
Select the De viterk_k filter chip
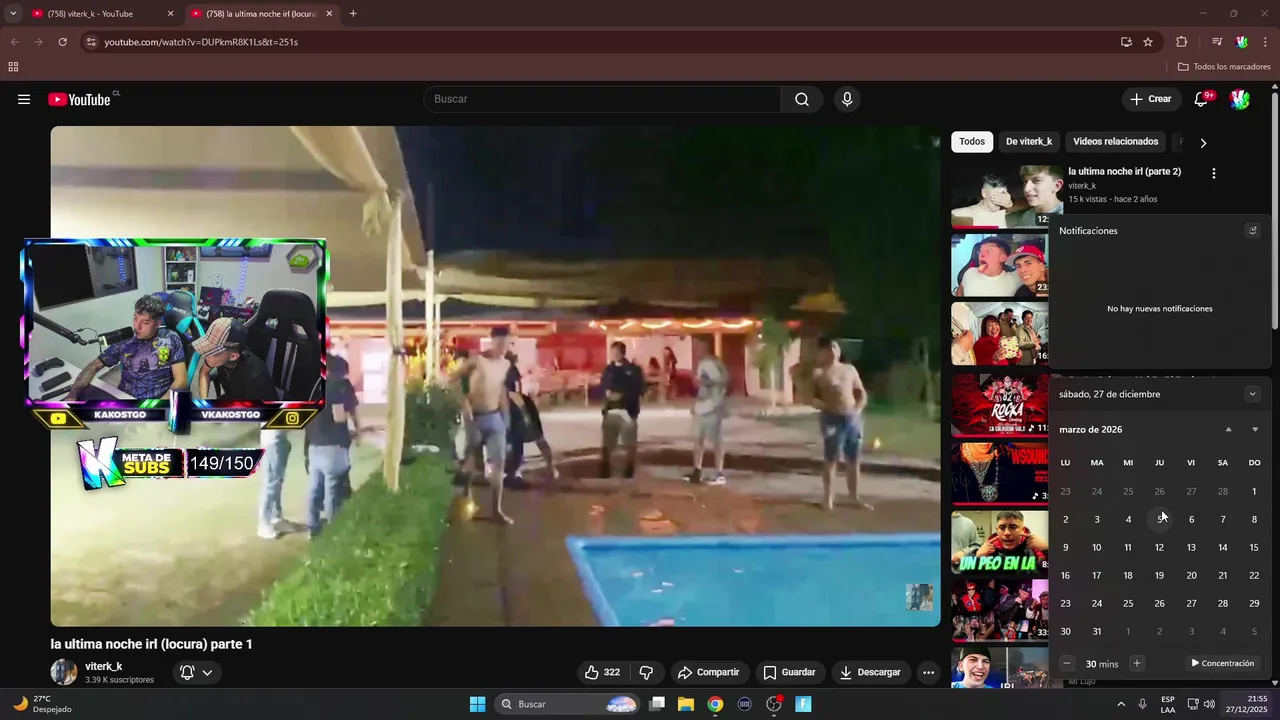point(1029,142)
